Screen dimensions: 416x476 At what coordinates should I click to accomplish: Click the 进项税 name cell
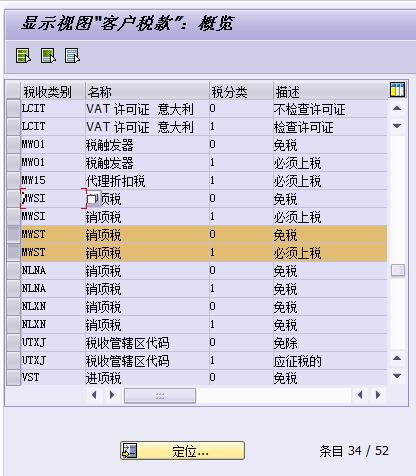pos(147,378)
